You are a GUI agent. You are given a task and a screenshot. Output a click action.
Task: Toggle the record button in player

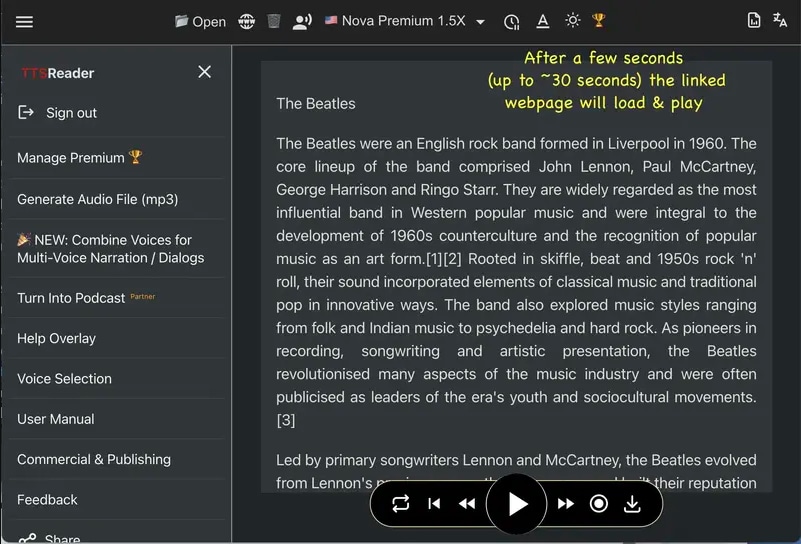[598, 504]
